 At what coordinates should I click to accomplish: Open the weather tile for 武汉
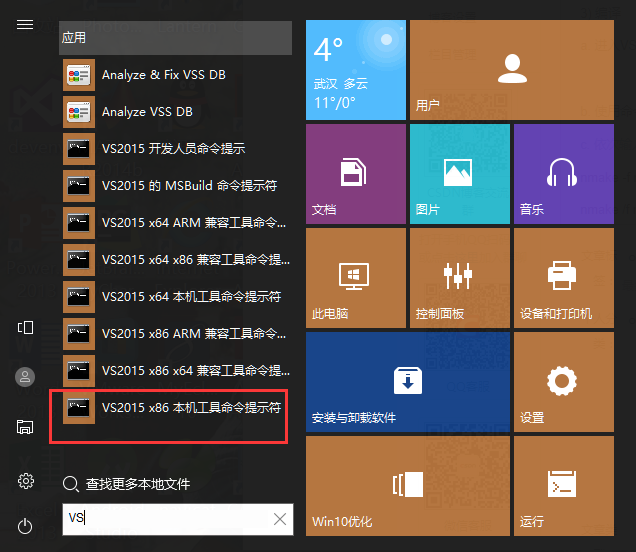pyautogui.click(x=356, y=70)
